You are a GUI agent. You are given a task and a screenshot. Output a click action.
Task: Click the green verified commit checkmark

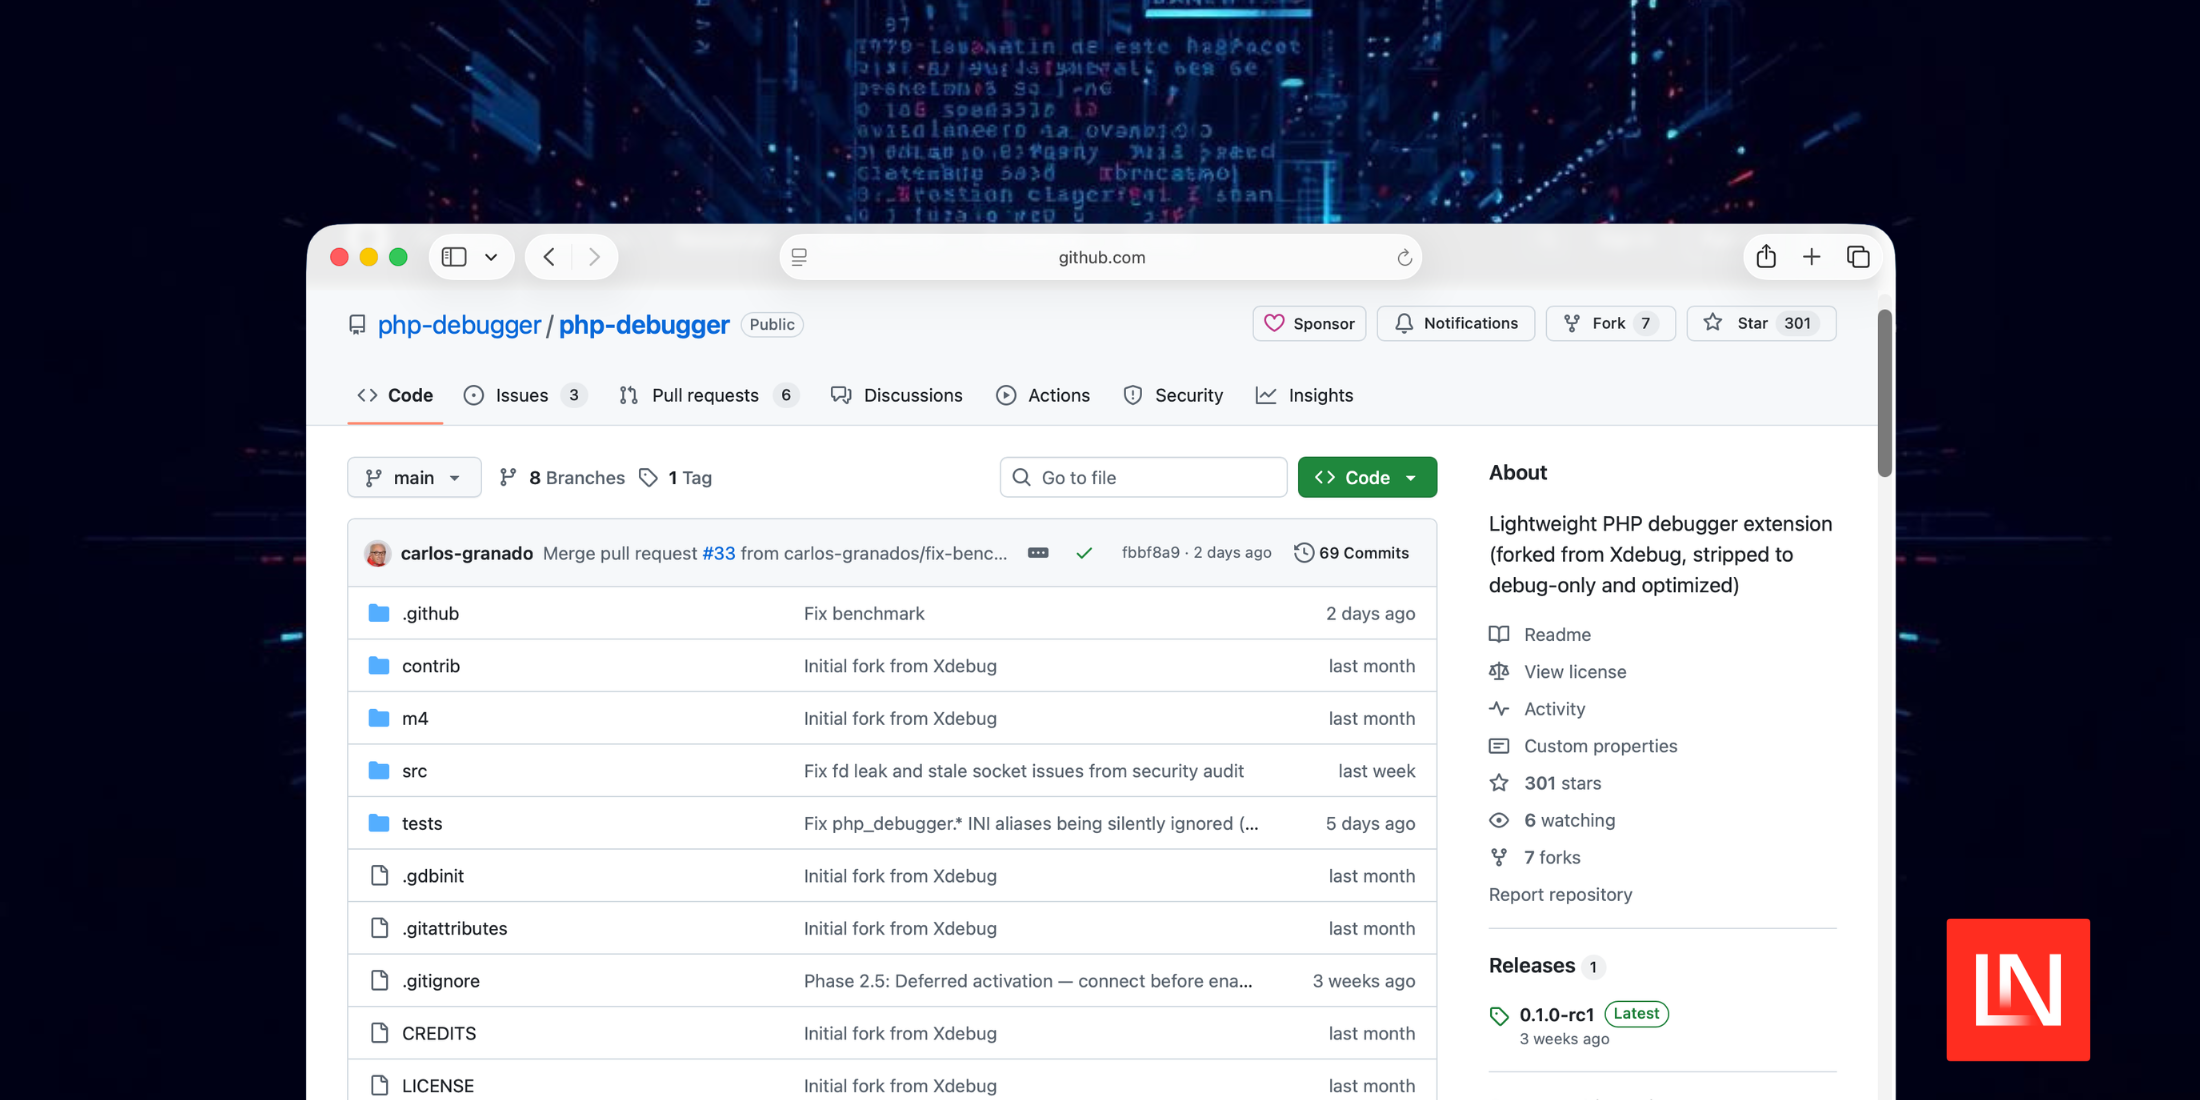pyautogui.click(x=1084, y=552)
